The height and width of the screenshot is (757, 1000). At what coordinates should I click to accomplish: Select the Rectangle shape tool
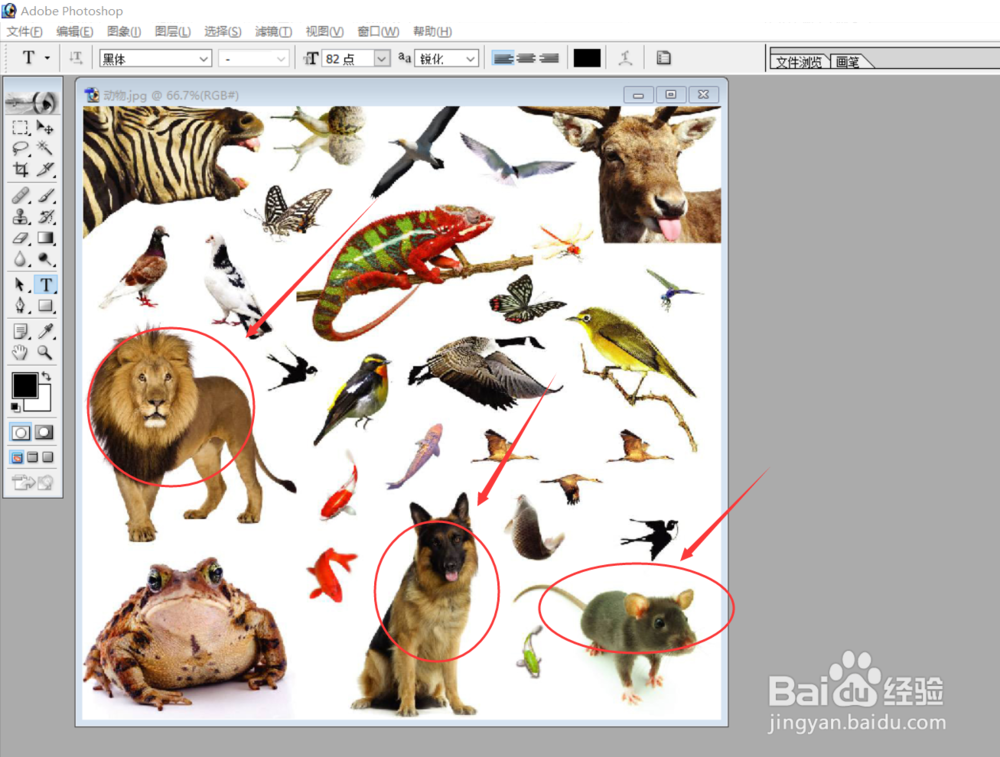[45, 305]
